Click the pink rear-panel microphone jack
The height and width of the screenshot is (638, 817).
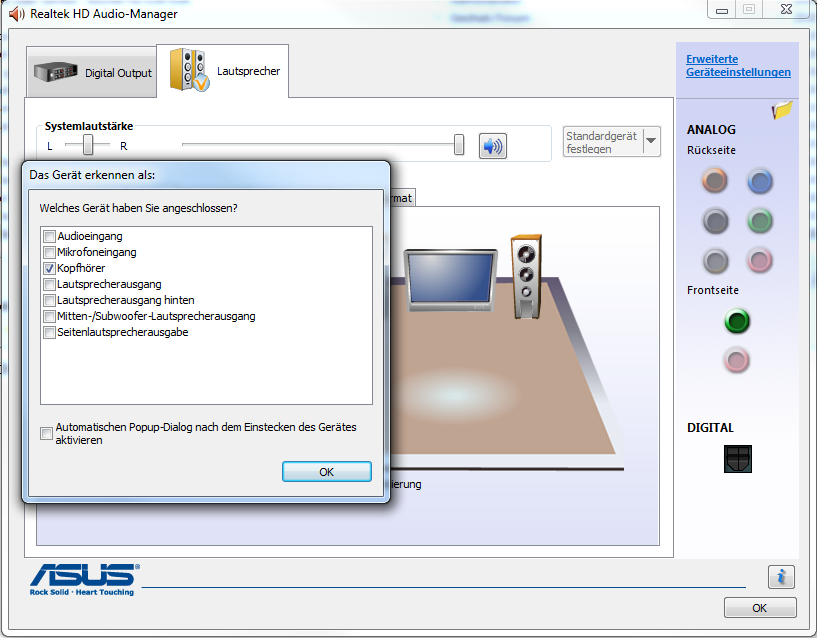point(760,260)
